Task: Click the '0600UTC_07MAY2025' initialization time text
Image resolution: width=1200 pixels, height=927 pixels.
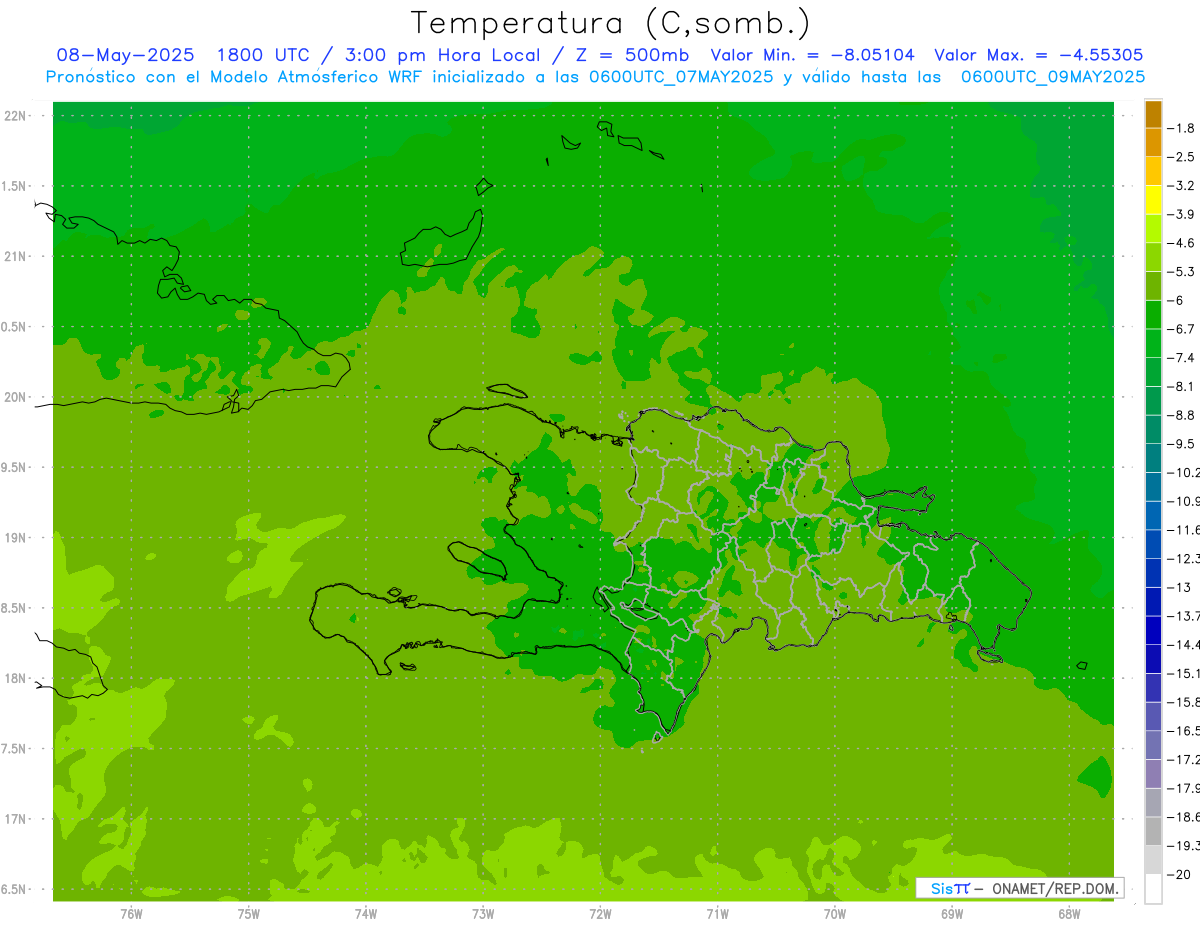Action: pos(681,77)
